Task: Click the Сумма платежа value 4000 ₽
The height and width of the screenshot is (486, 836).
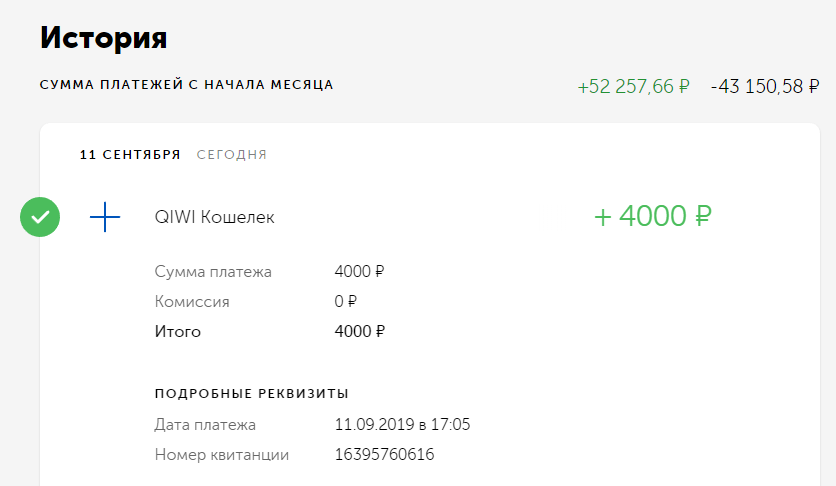Action: 359,271
